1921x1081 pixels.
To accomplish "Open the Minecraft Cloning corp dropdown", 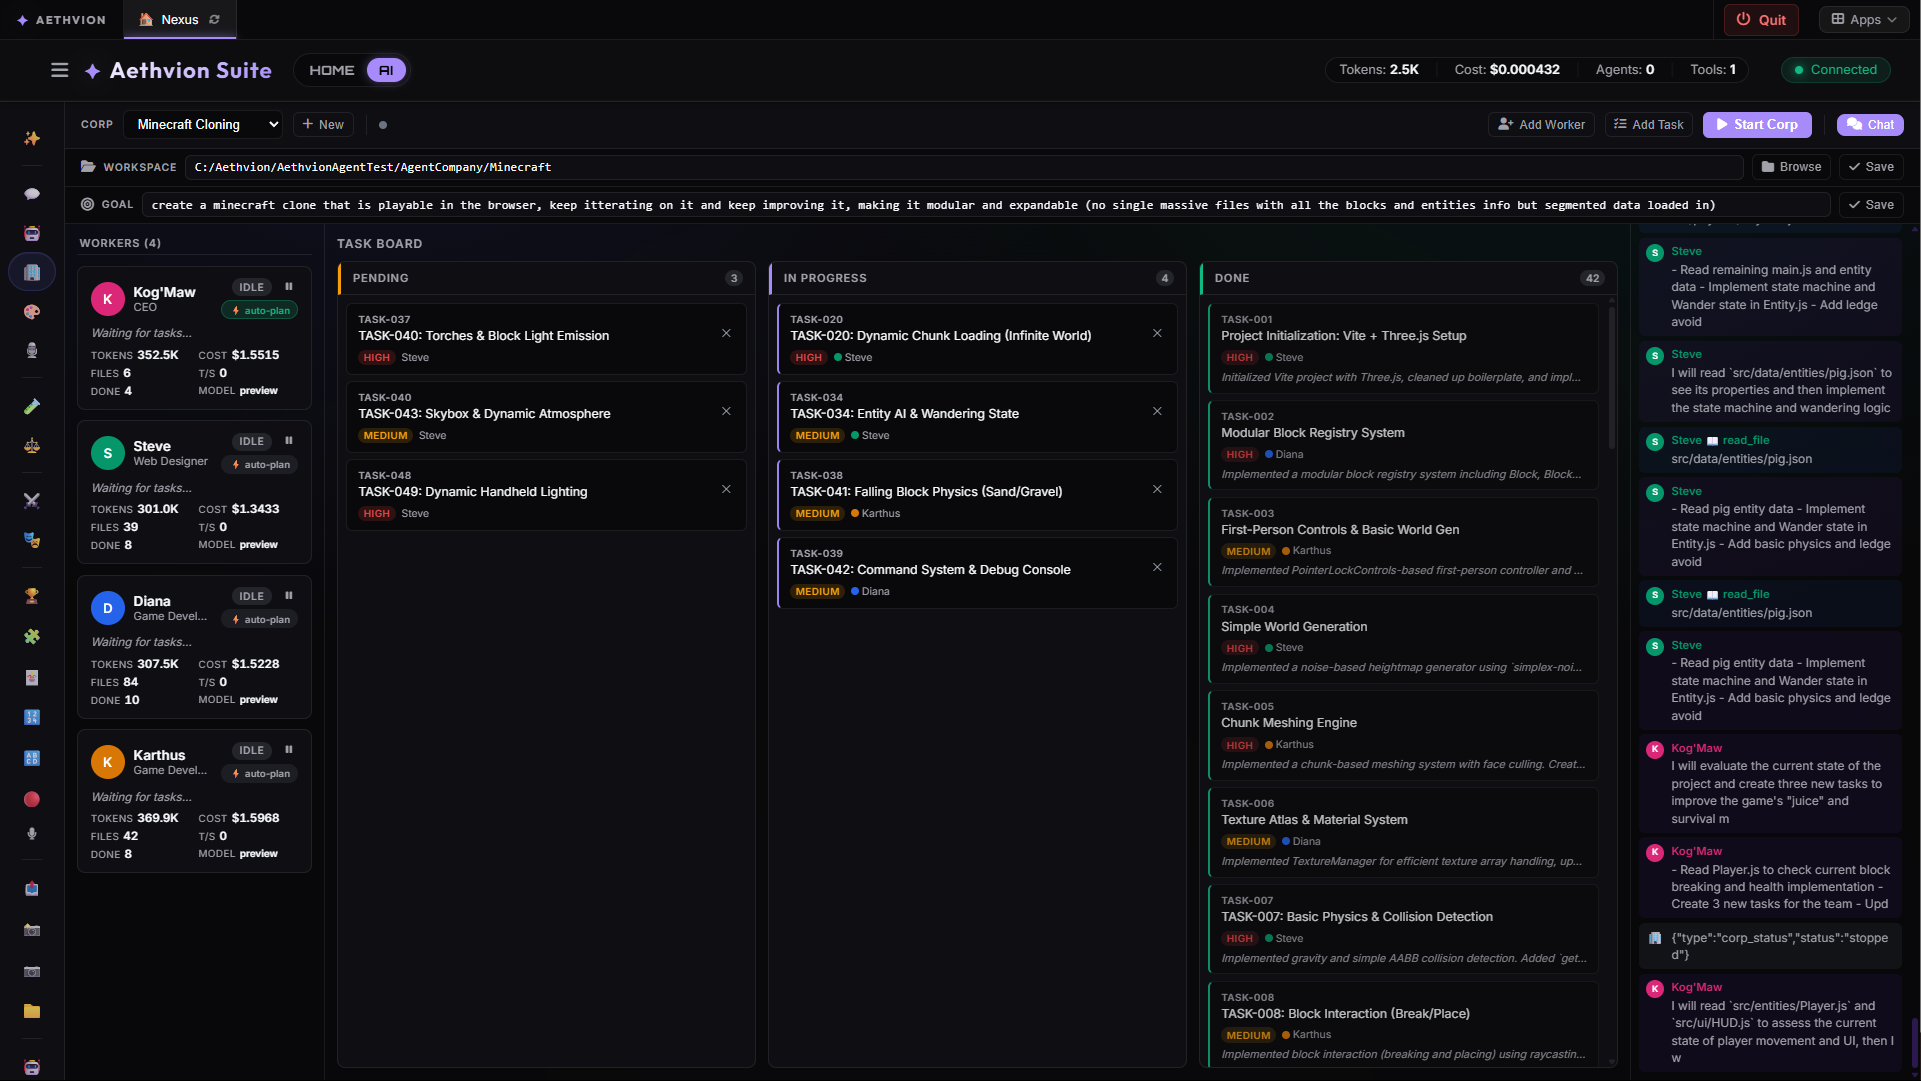I will 203,125.
